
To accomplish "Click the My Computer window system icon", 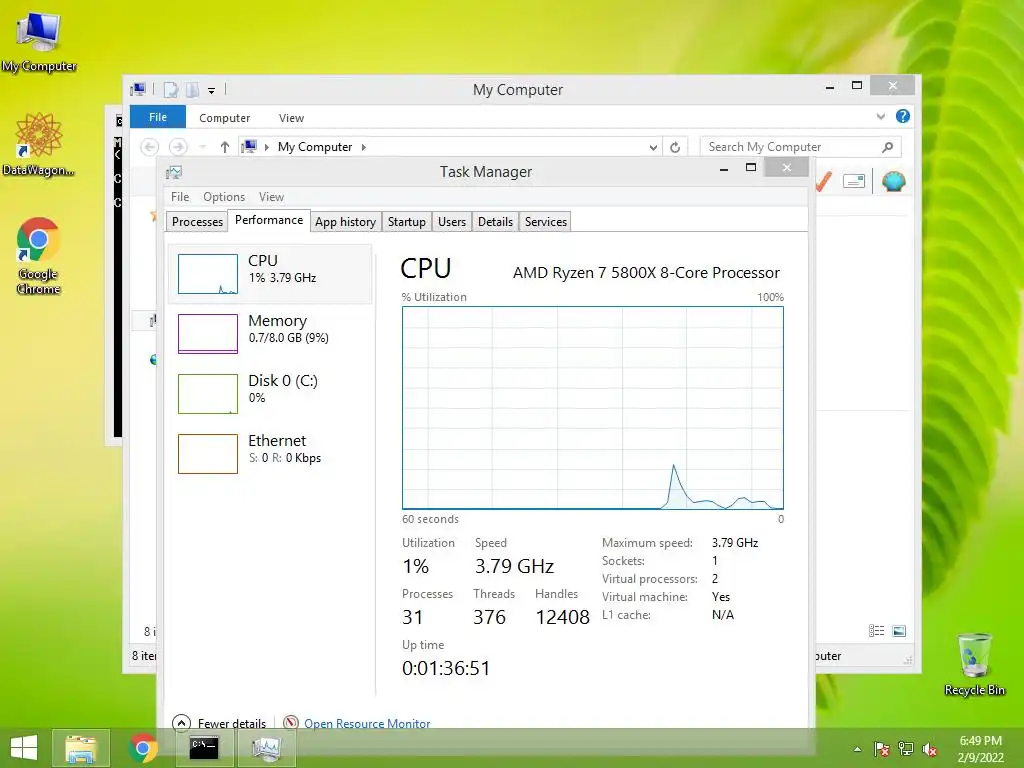I will 138,89.
